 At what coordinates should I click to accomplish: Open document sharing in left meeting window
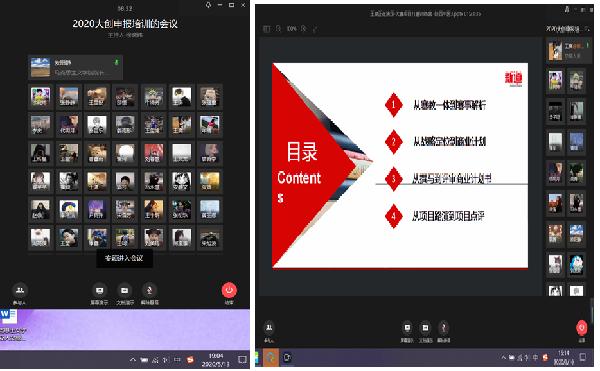coord(124,291)
